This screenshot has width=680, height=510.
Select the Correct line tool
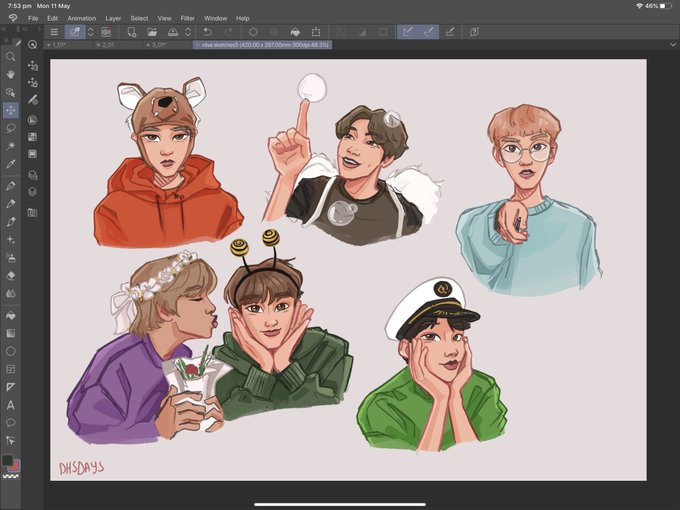[x=10, y=441]
